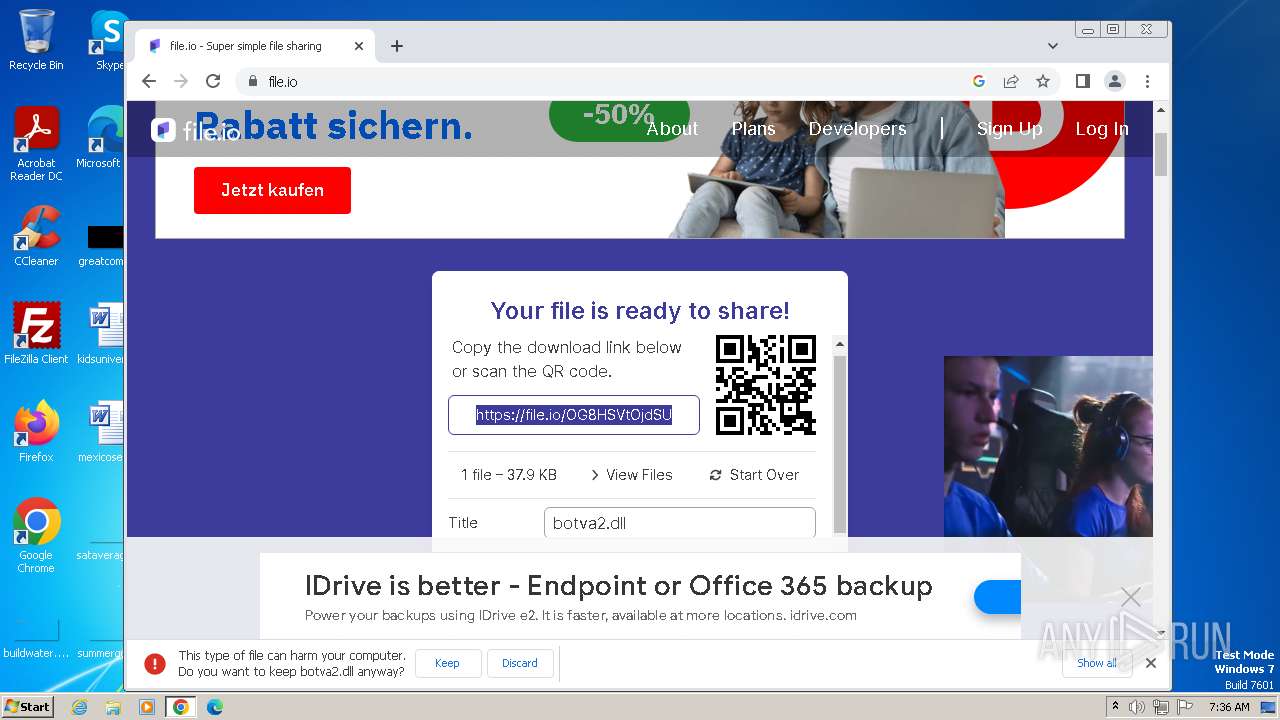Show hidden tray icons
The height and width of the screenshot is (720, 1280).
click(x=1116, y=707)
